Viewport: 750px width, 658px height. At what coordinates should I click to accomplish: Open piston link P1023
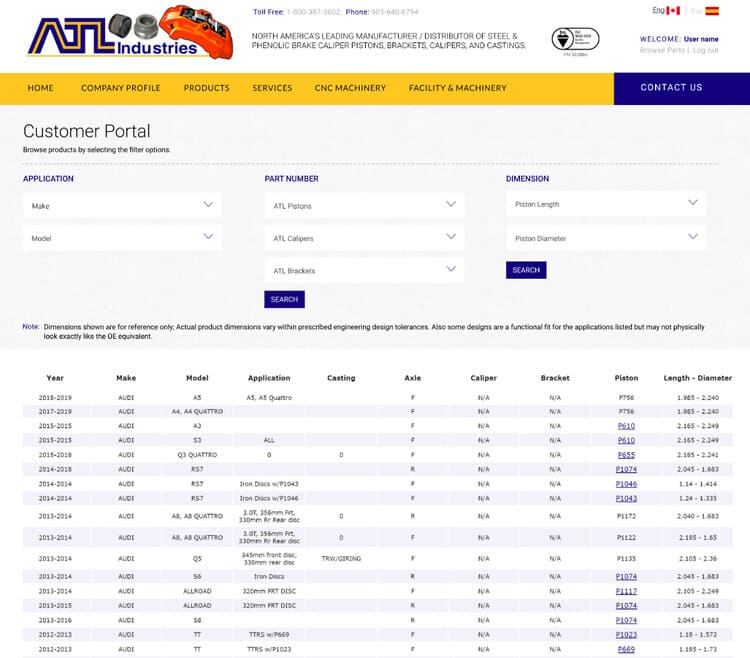pos(626,635)
